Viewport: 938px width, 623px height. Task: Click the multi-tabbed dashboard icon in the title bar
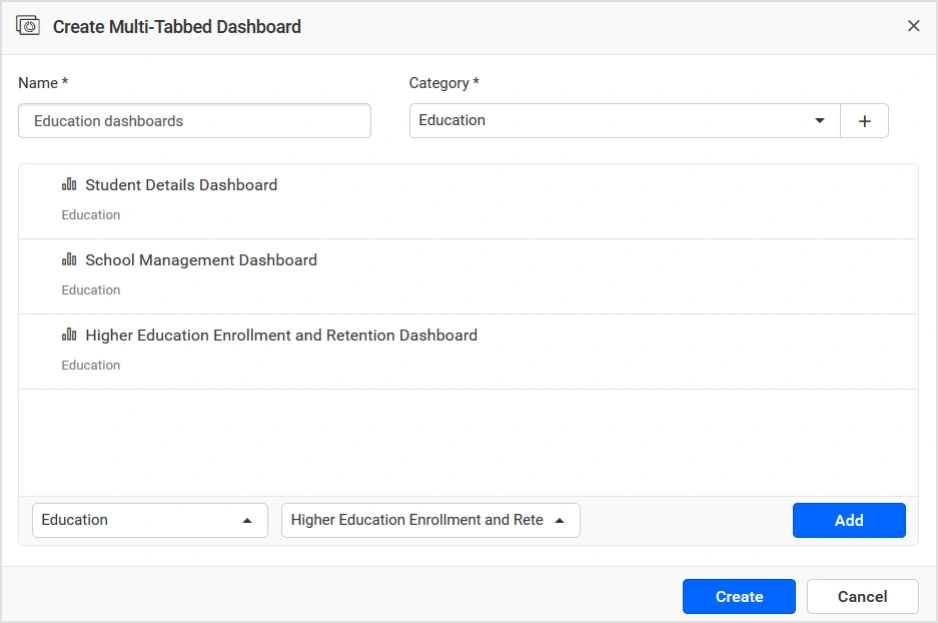28,26
